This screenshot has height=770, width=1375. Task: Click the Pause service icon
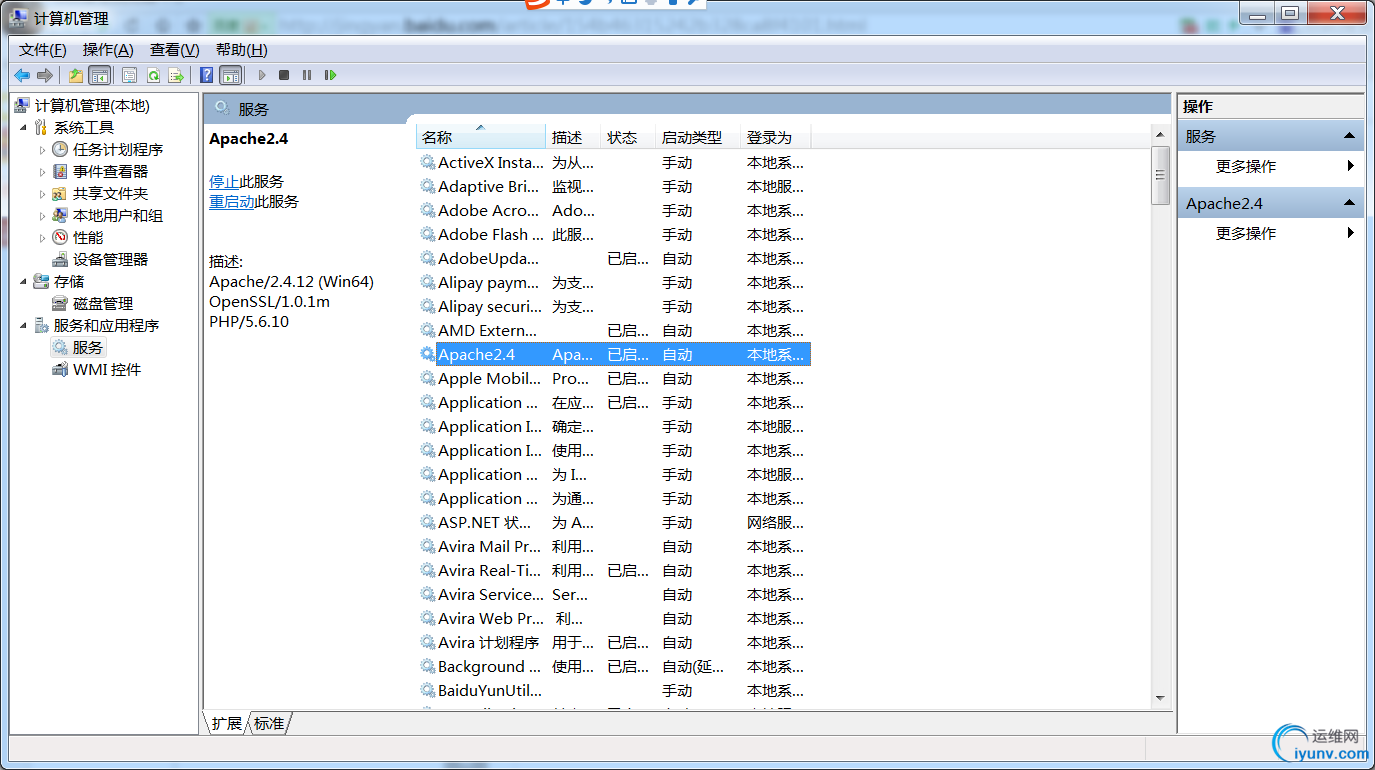pos(307,75)
